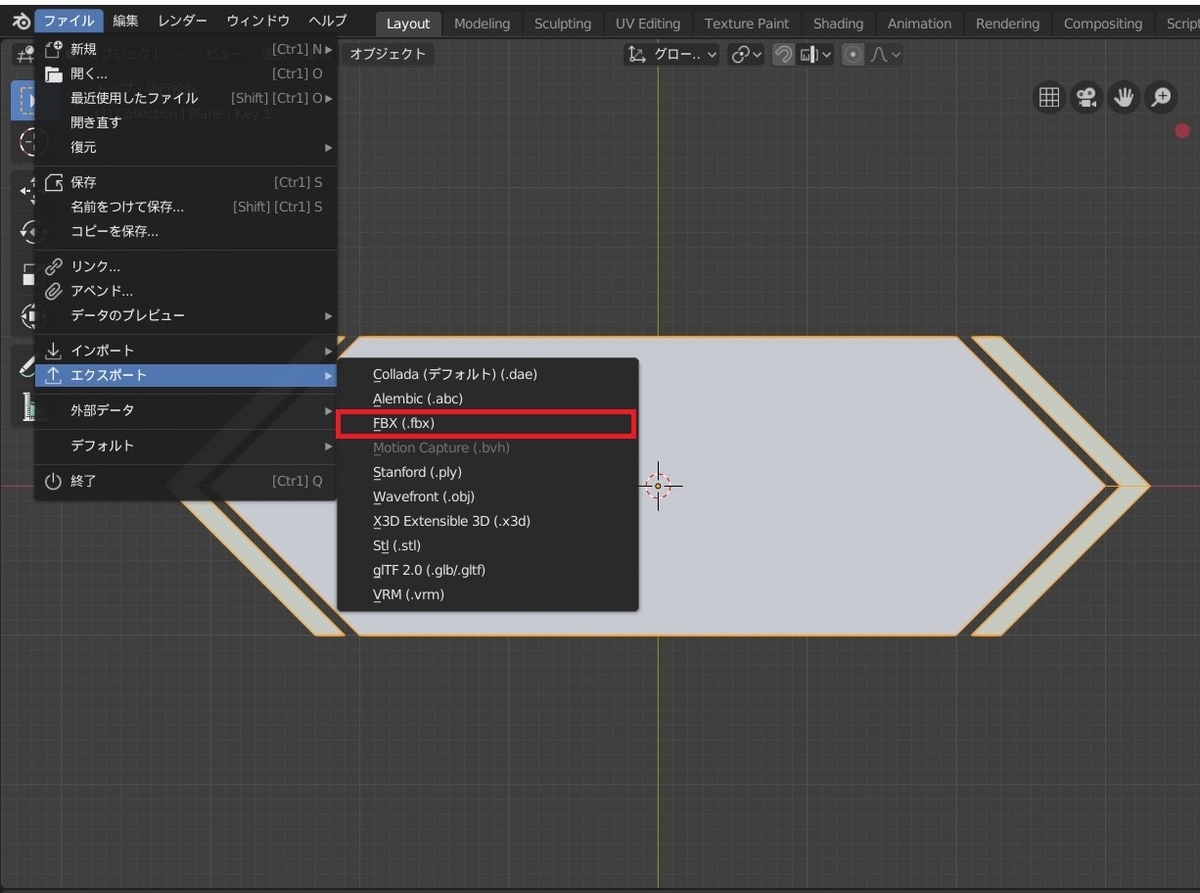Expand the インポート submenu
Screen dimensions: 1200x893
coord(186,351)
